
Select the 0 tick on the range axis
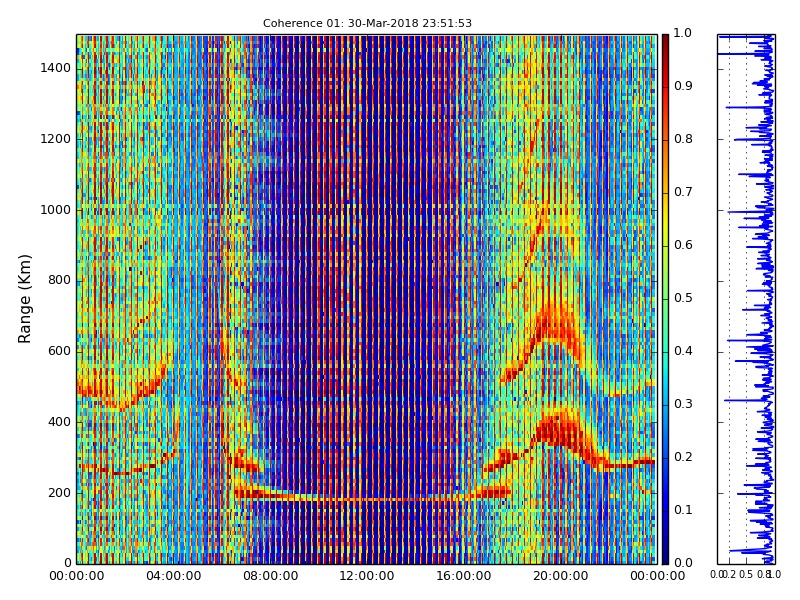pyautogui.click(x=68, y=563)
